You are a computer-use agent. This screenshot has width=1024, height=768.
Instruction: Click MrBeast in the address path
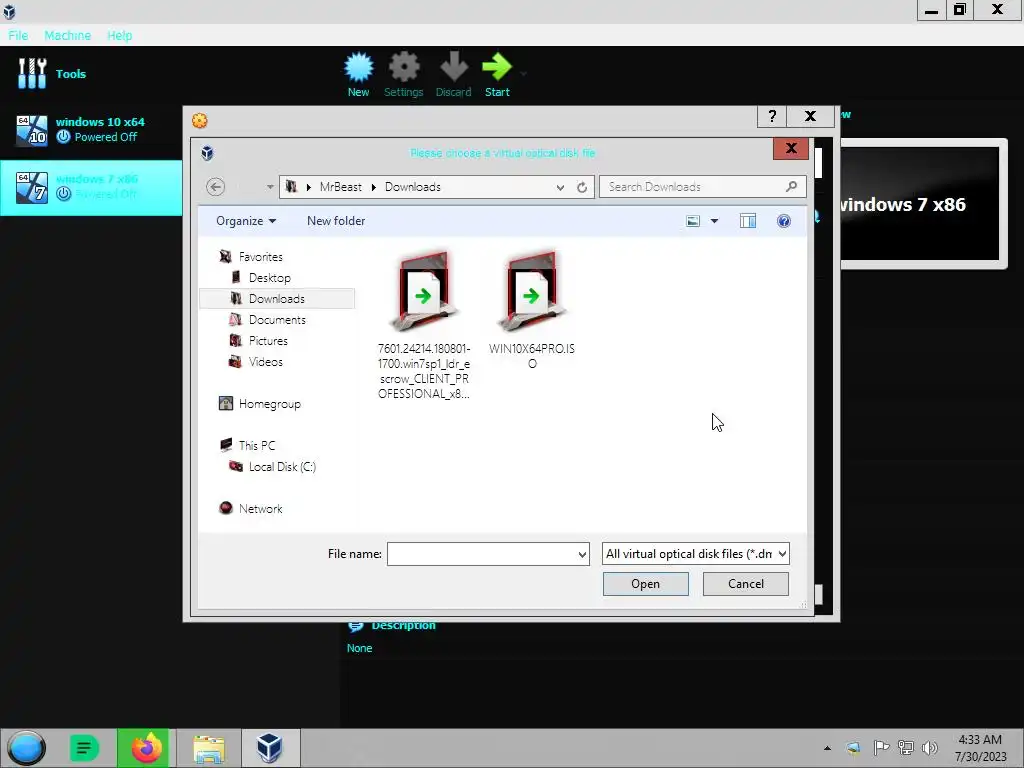(x=340, y=187)
